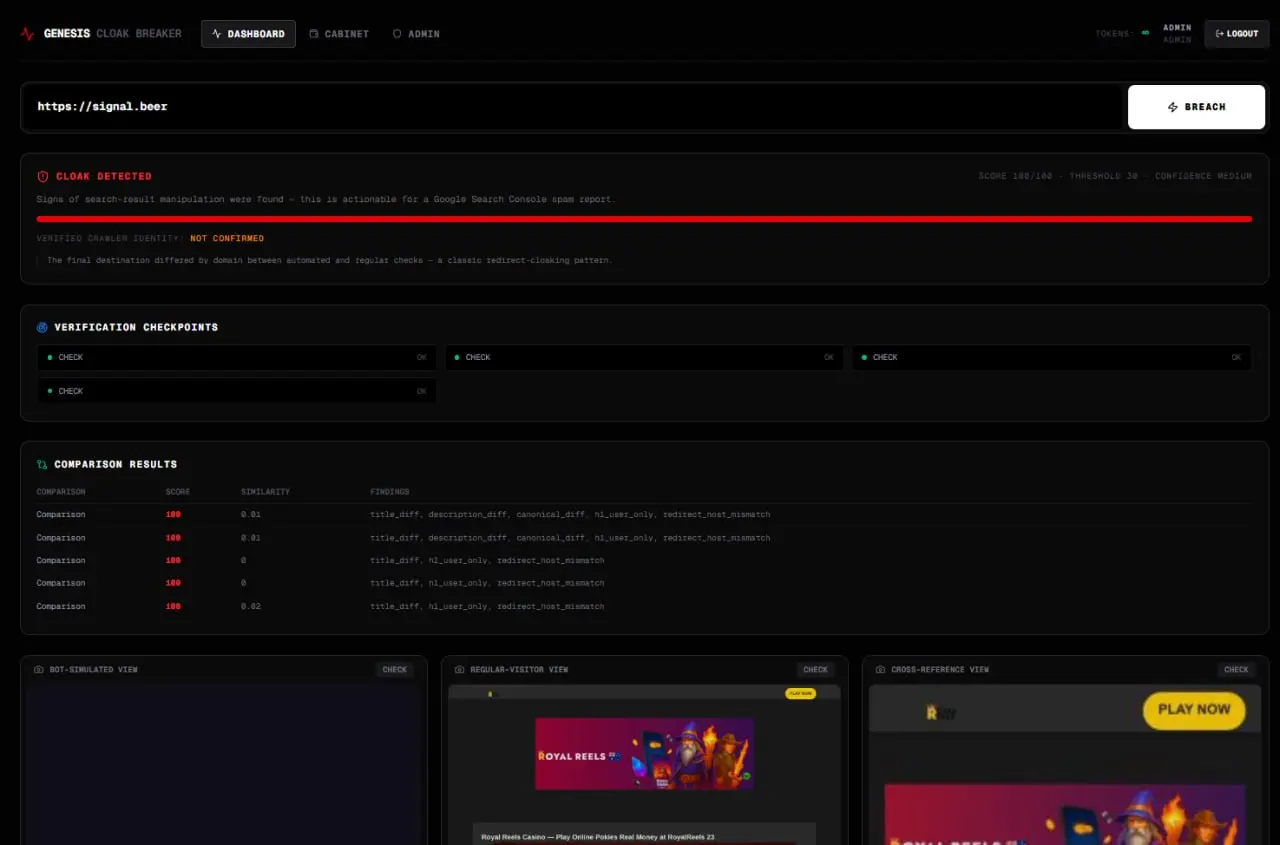Click the SIMILARITY column header

point(265,492)
